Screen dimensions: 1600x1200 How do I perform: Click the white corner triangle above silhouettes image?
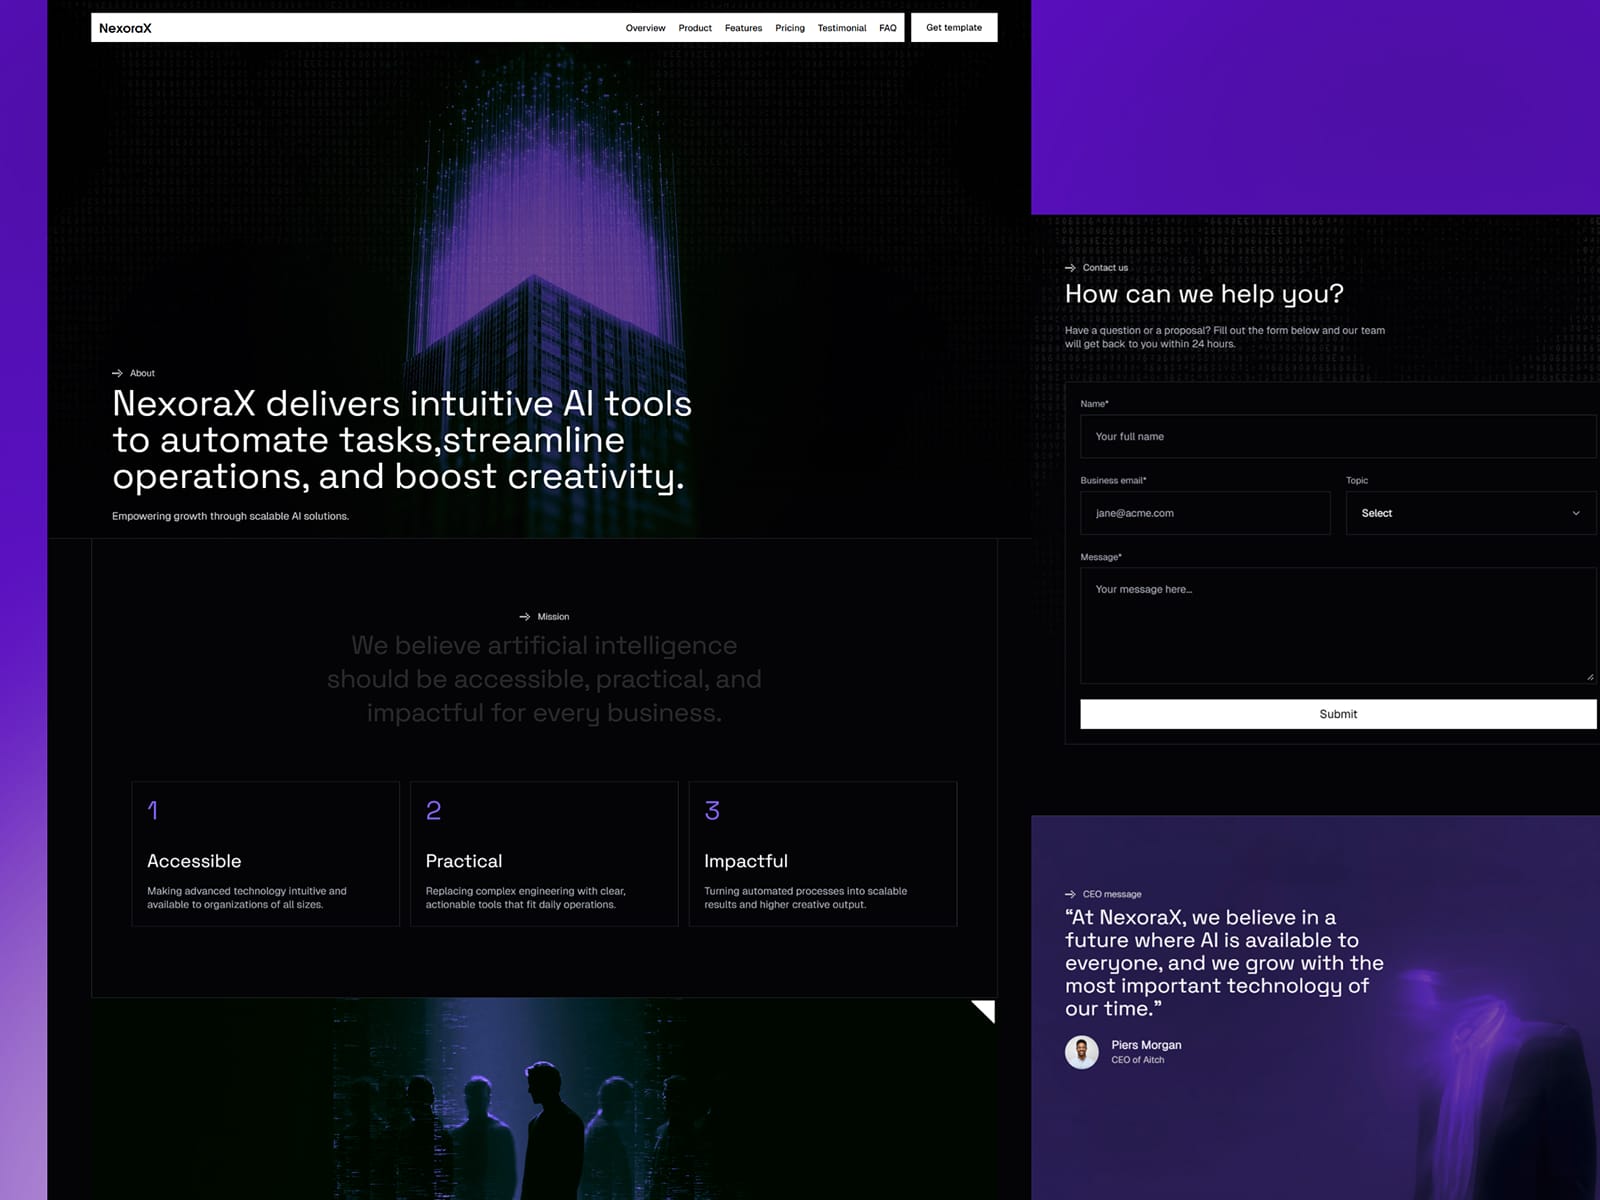[x=986, y=1009]
